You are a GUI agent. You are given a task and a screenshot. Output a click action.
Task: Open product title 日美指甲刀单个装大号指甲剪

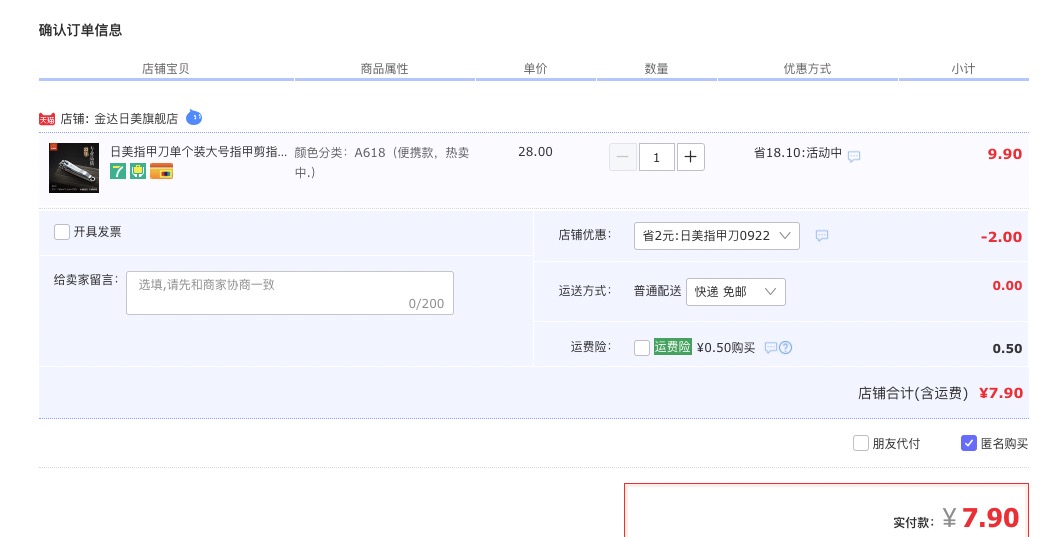pos(198,152)
